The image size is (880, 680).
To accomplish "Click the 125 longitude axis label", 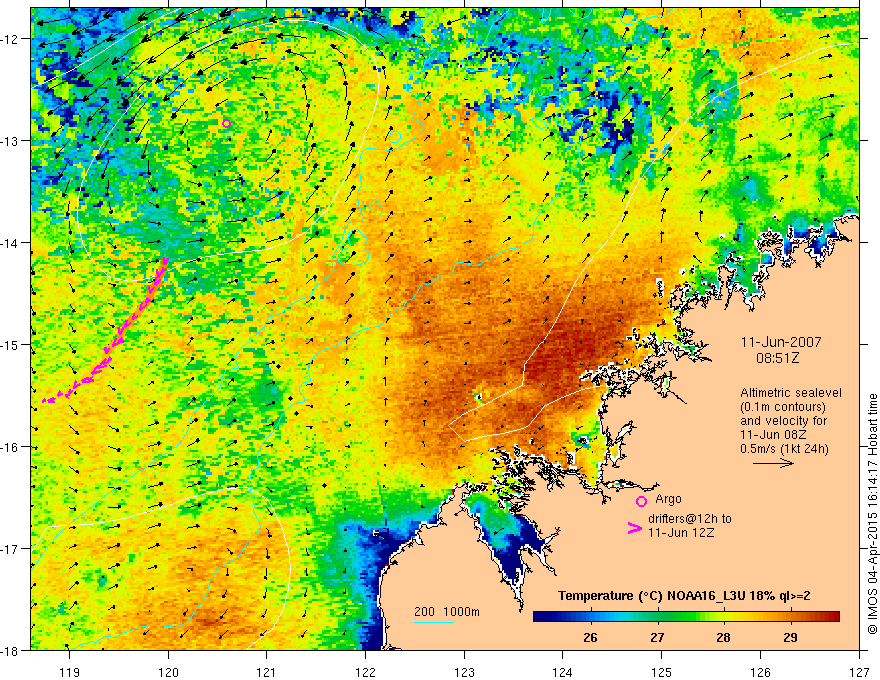I will click(662, 672).
